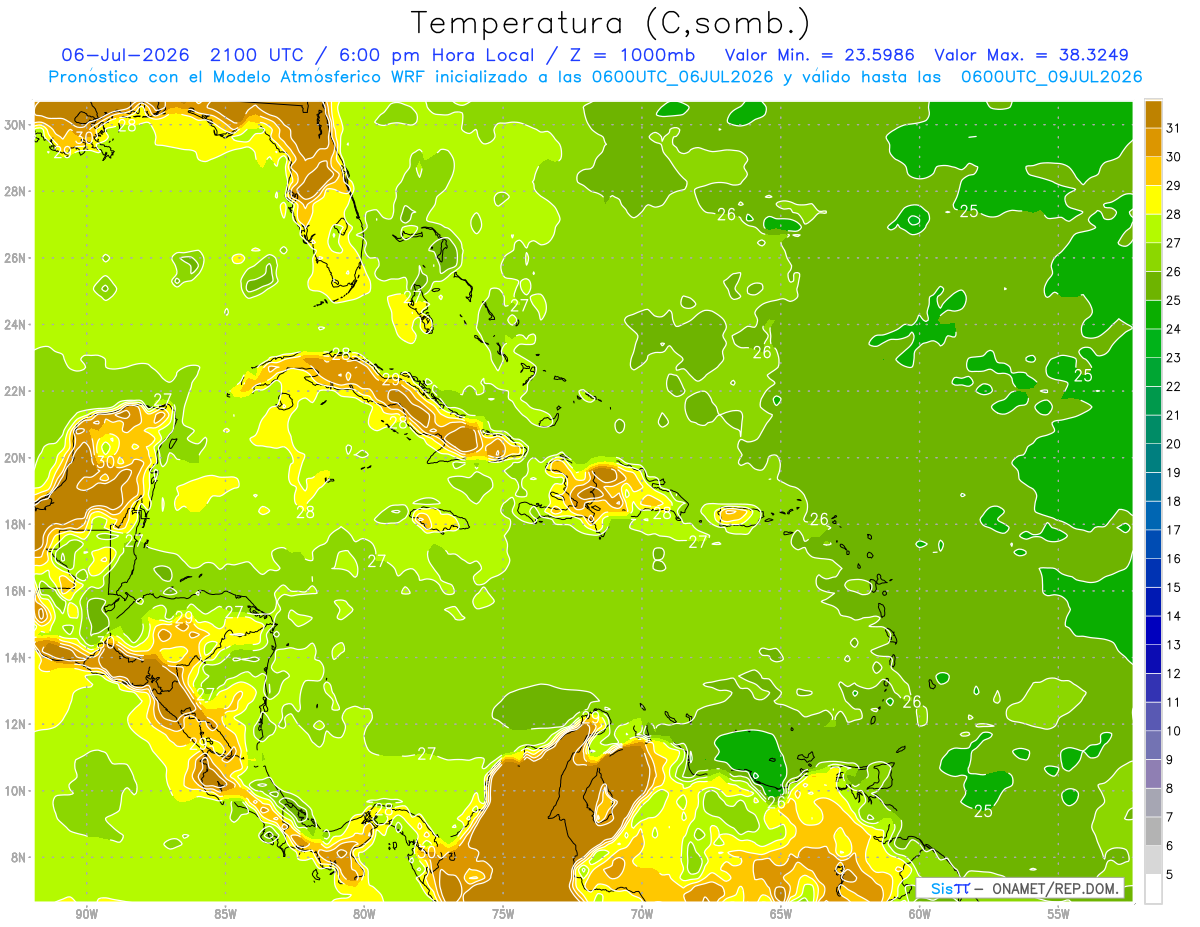This screenshot has width=1200, height=927.
Task: Click the 65W longitude axis label
Action: point(781,914)
